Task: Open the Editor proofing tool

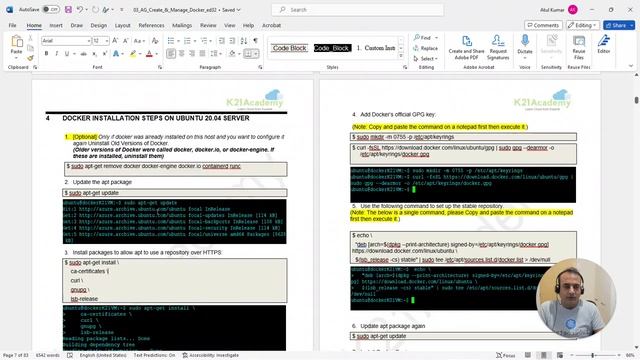Action: tap(604, 44)
